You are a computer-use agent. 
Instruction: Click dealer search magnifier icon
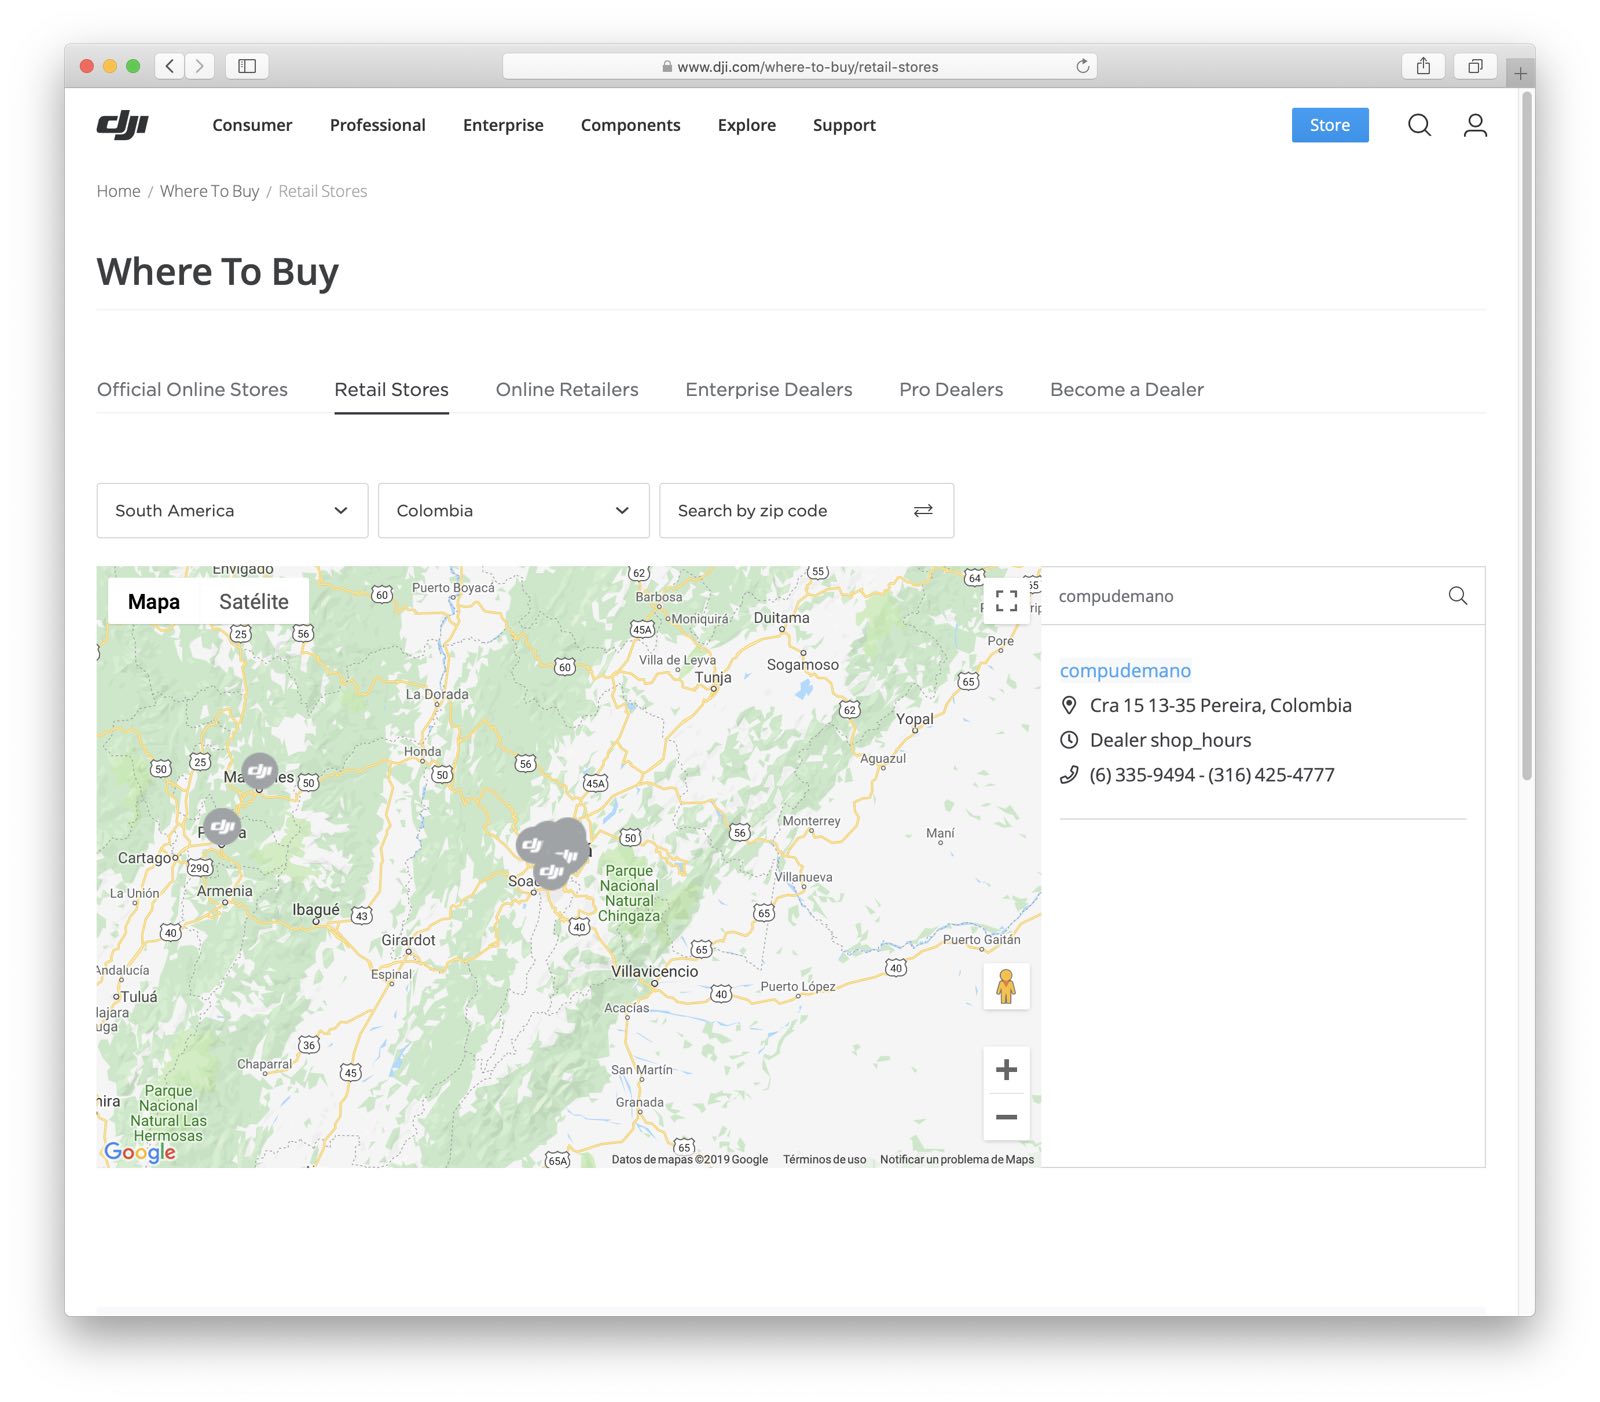1458,596
